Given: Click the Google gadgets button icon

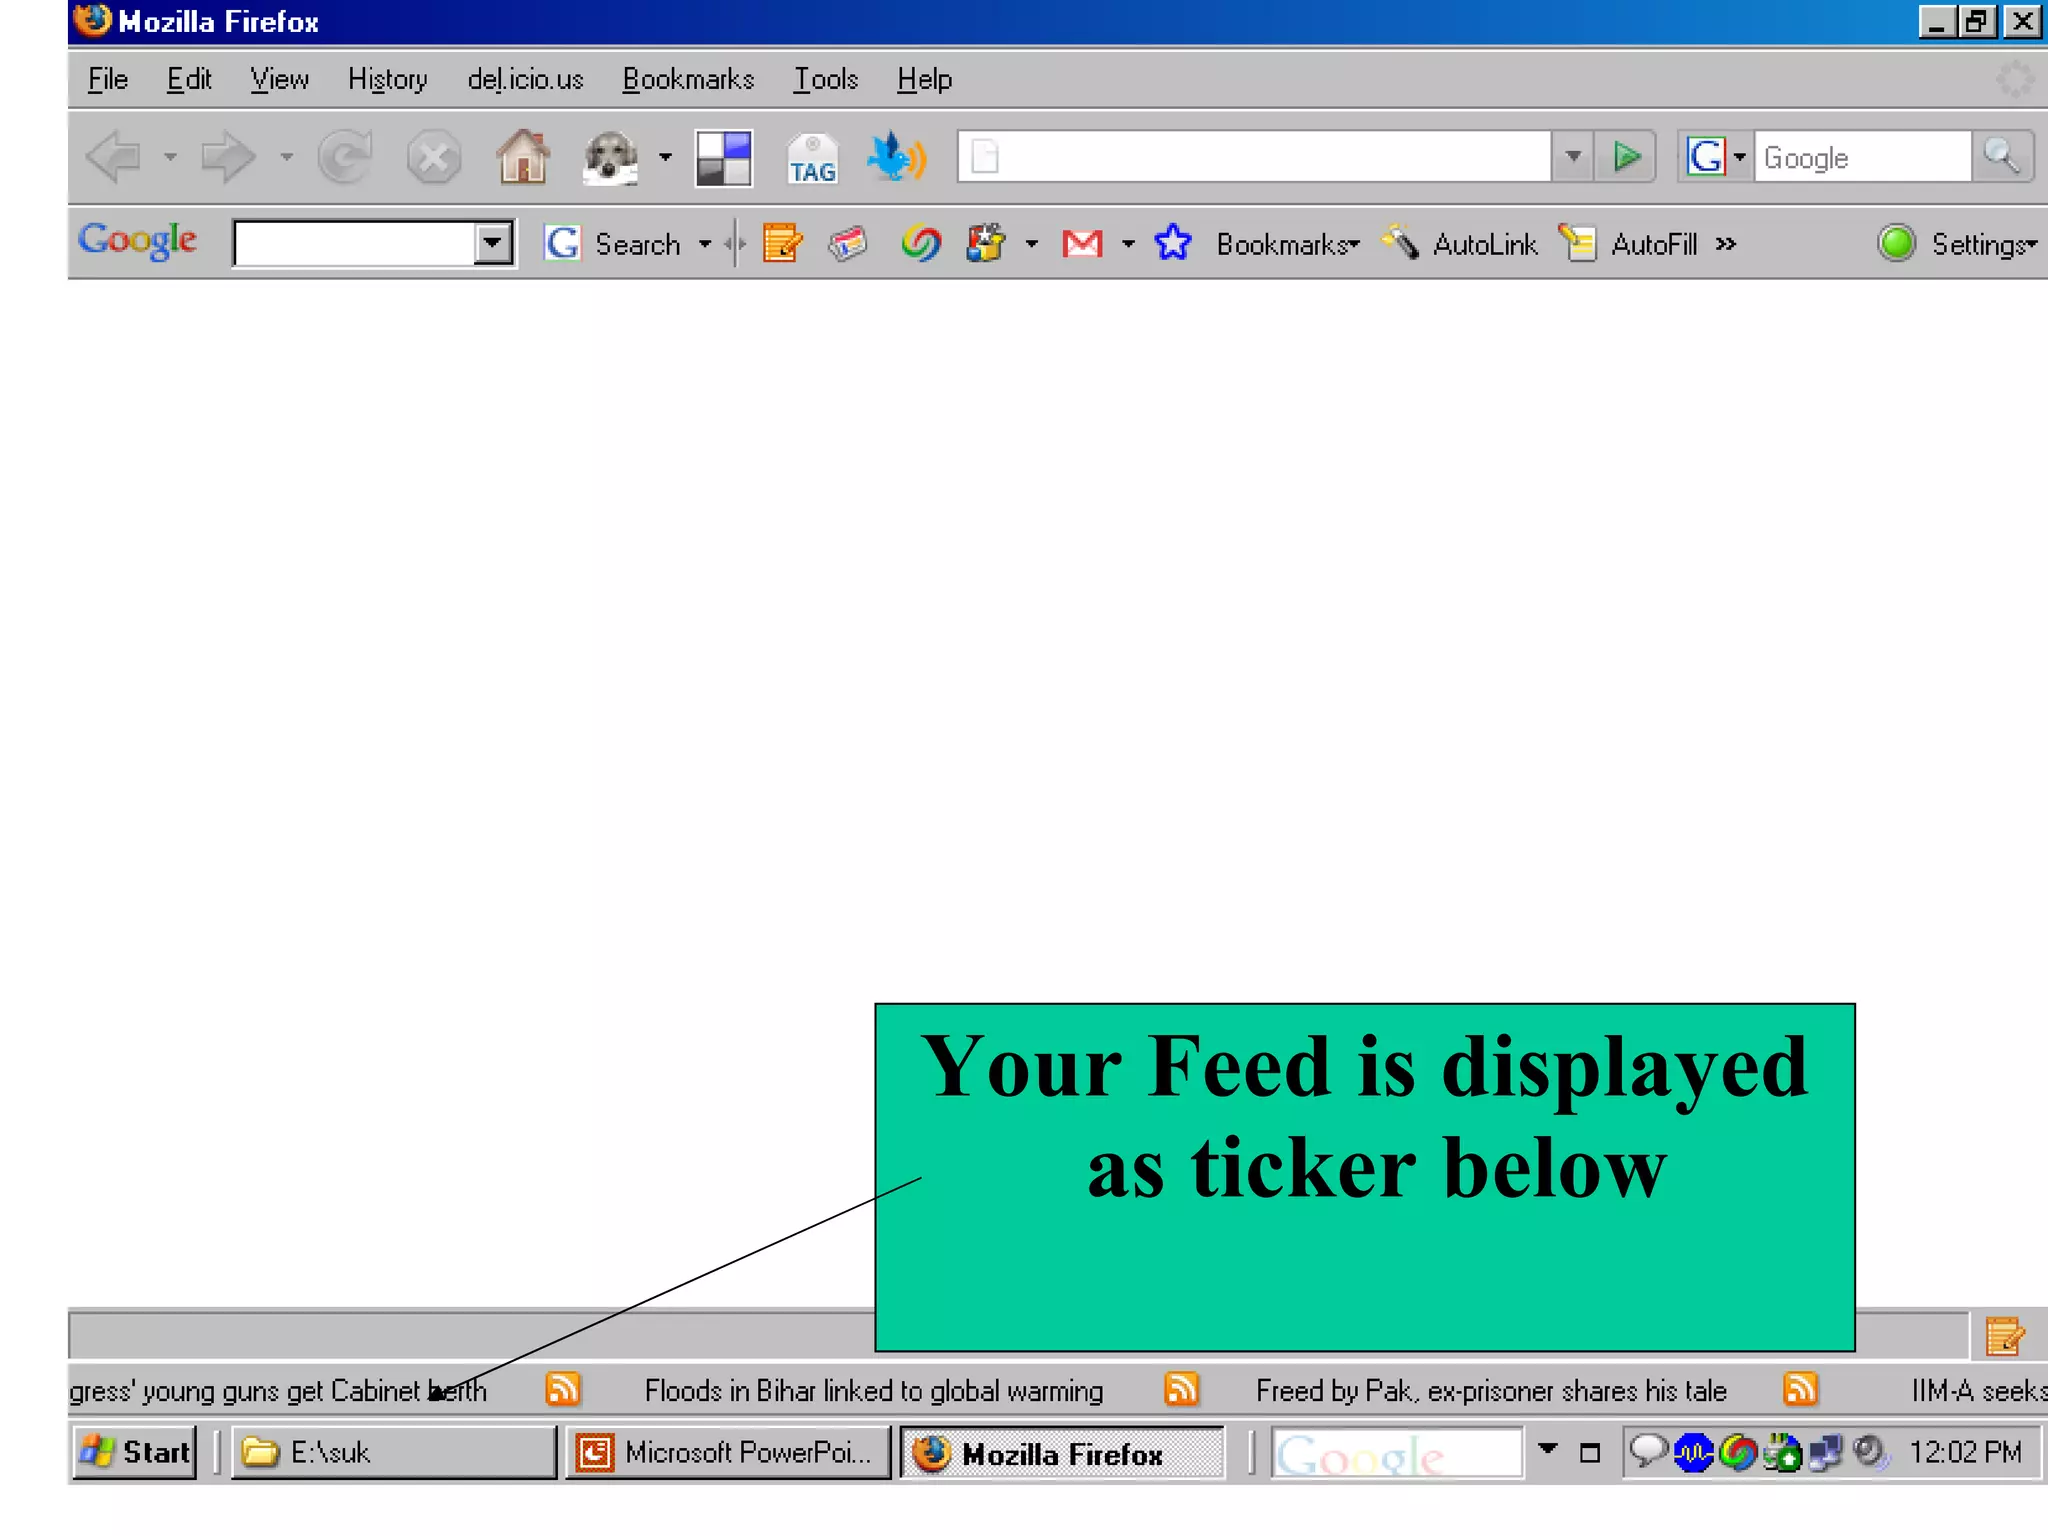Looking at the screenshot, I should [986, 243].
